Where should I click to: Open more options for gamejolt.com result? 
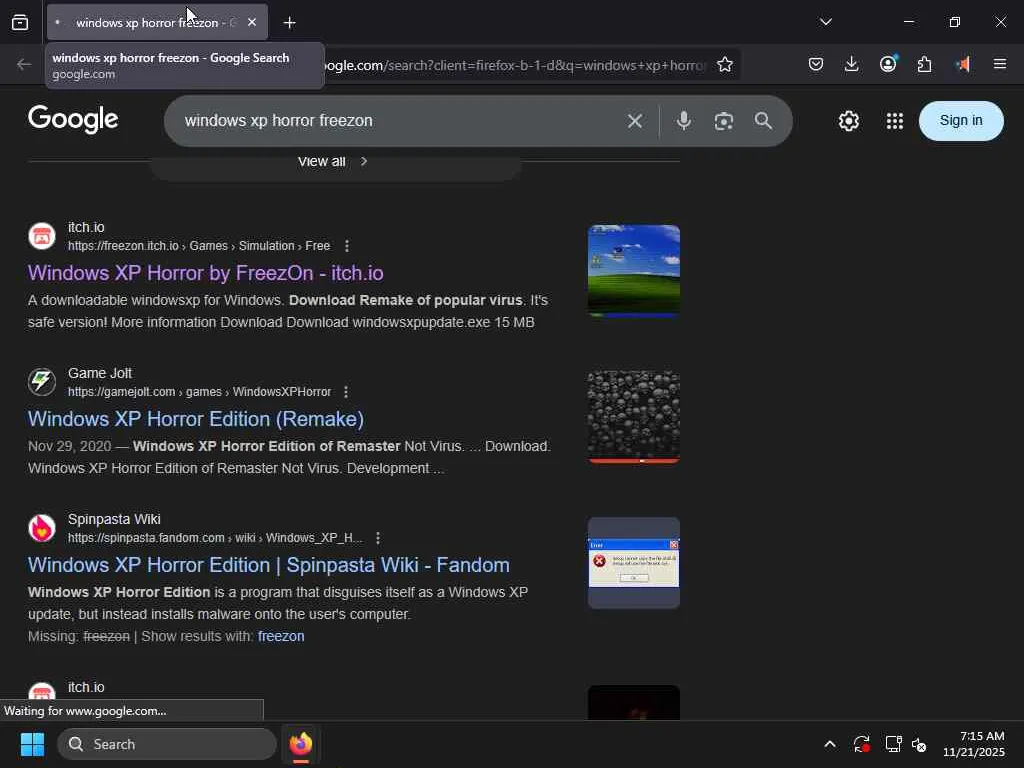[346, 392]
